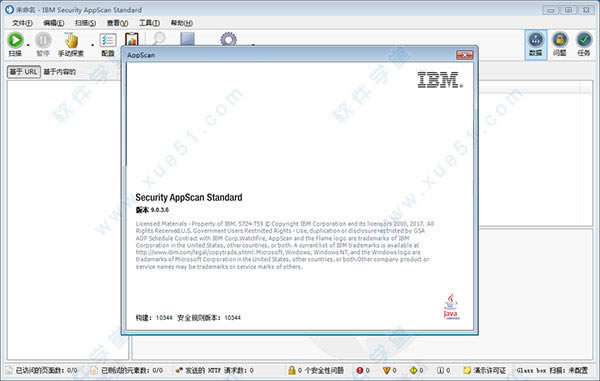Switch to the 数据 data view icon
This screenshot has height=381, width=600.
click(x=536, y=39)
